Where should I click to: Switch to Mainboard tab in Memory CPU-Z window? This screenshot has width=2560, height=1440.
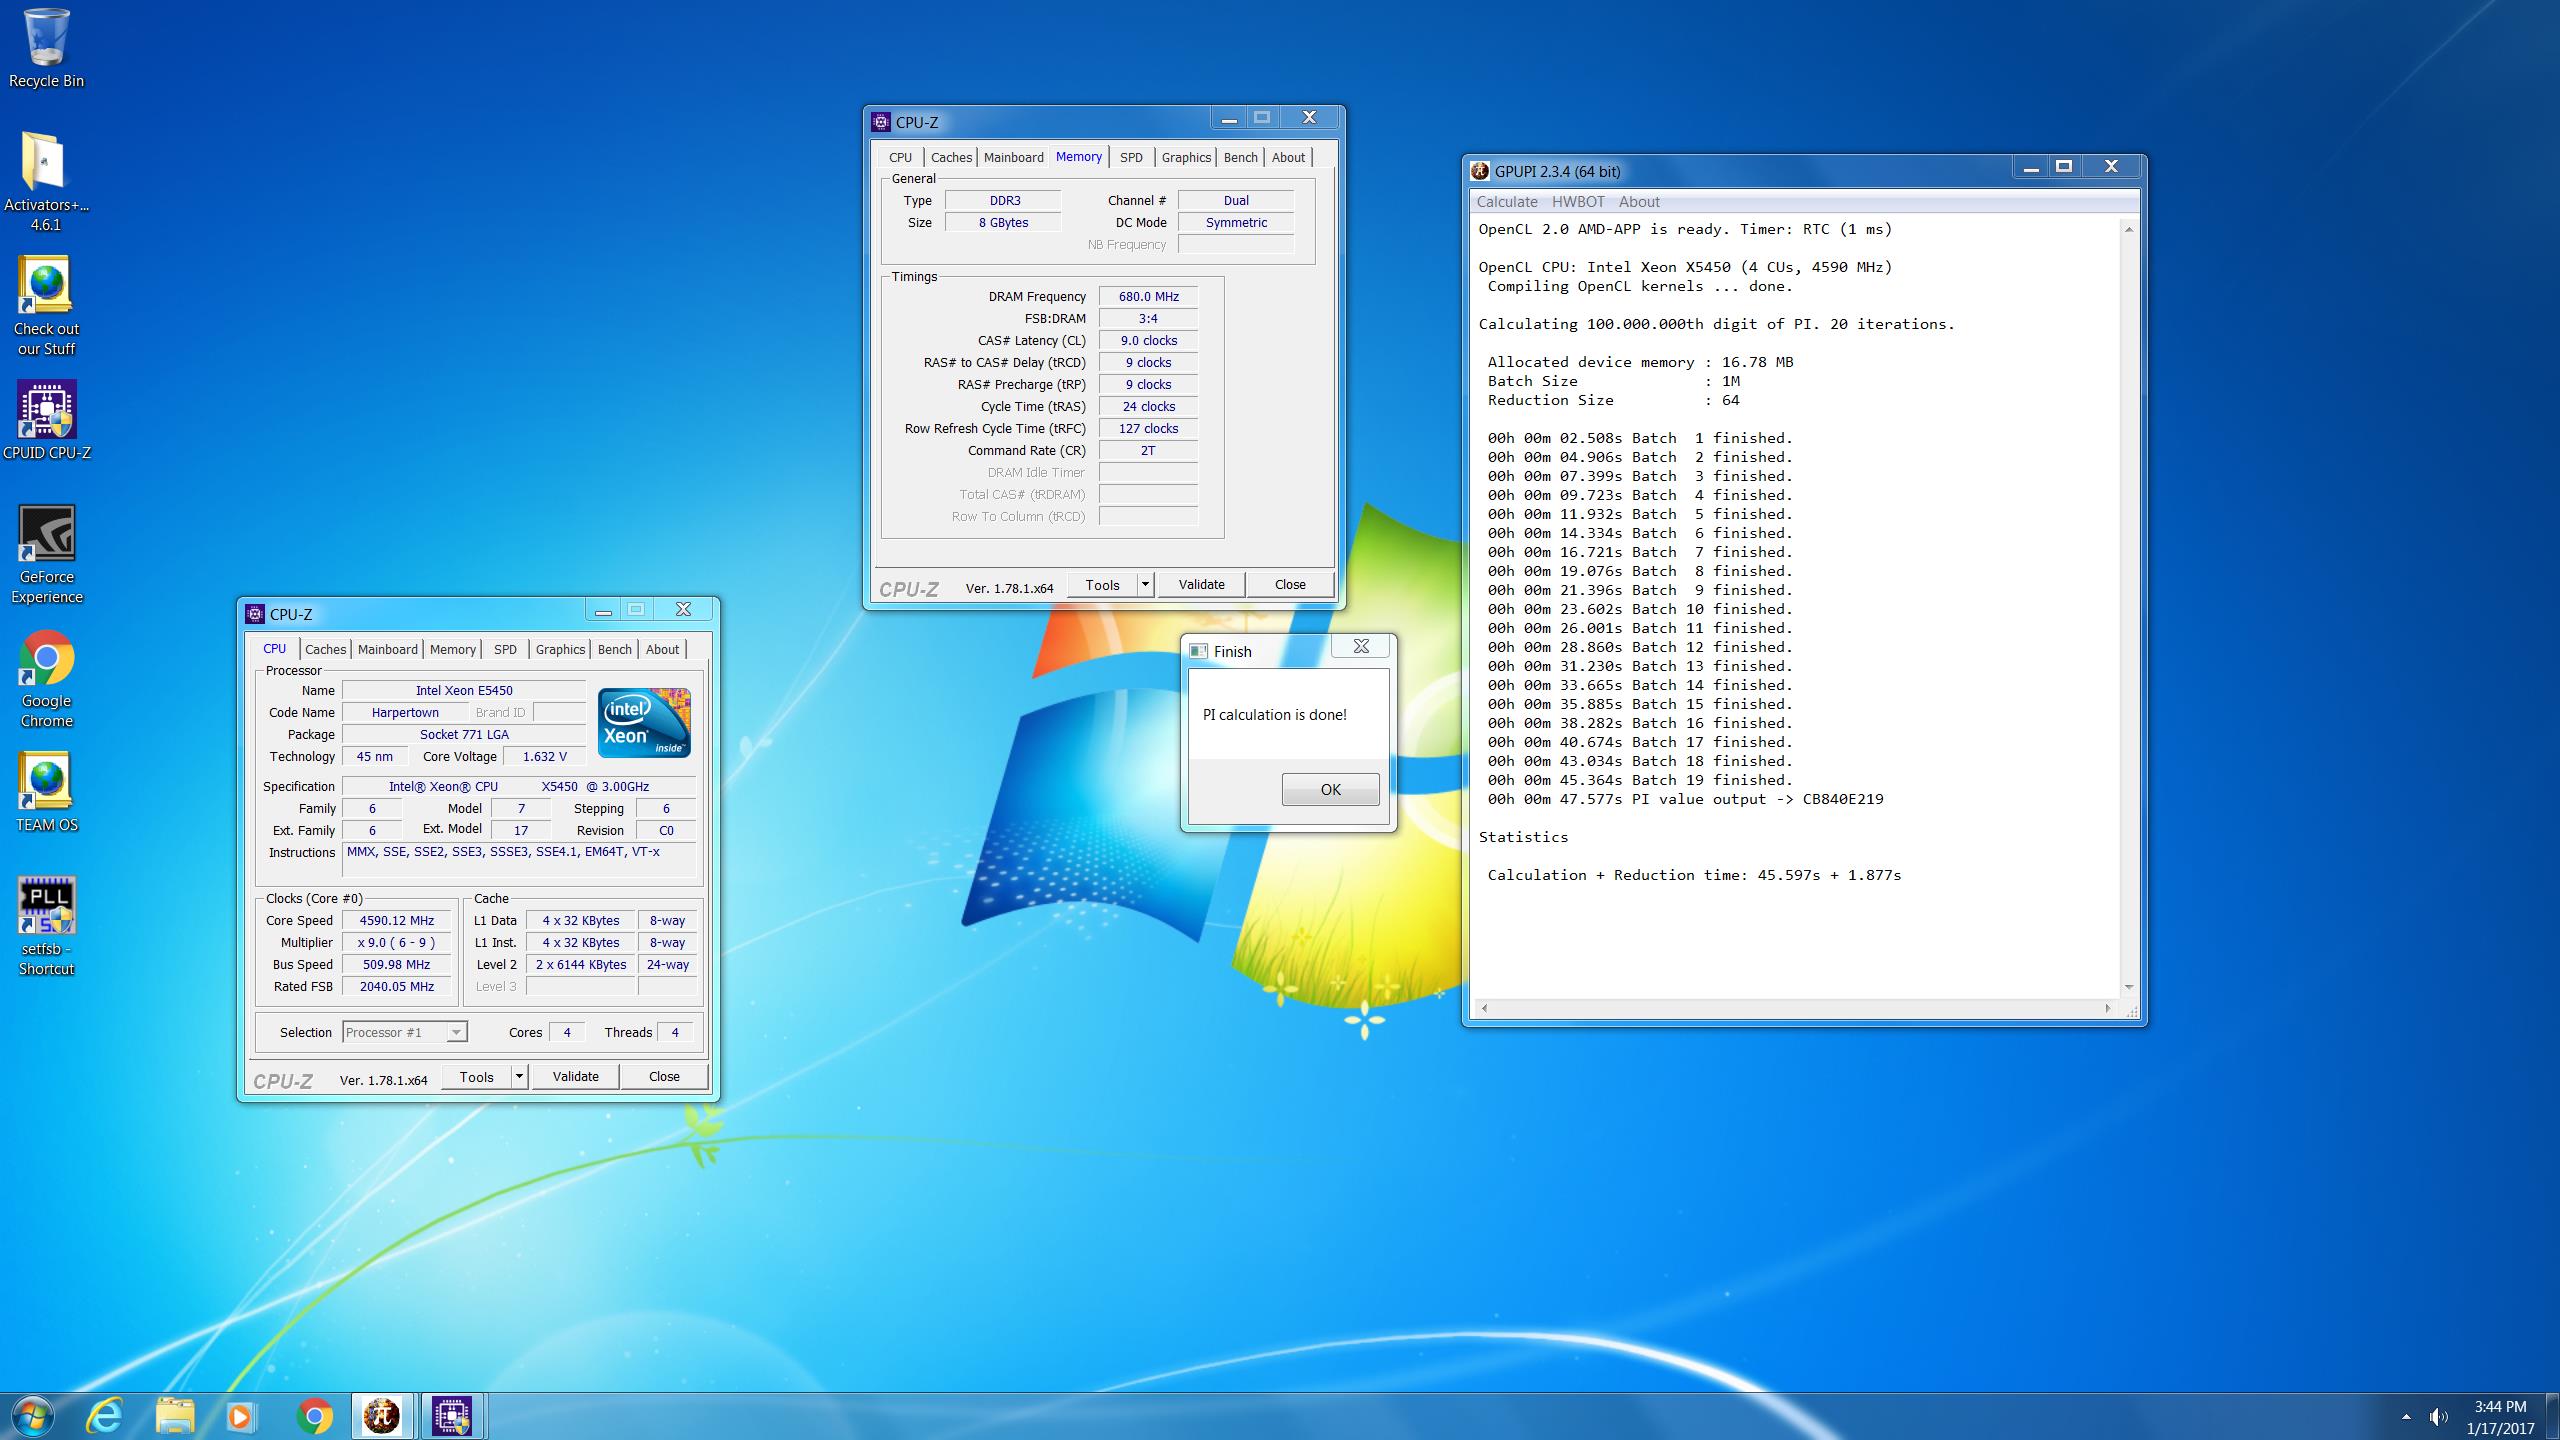[x=1013, y=157]
